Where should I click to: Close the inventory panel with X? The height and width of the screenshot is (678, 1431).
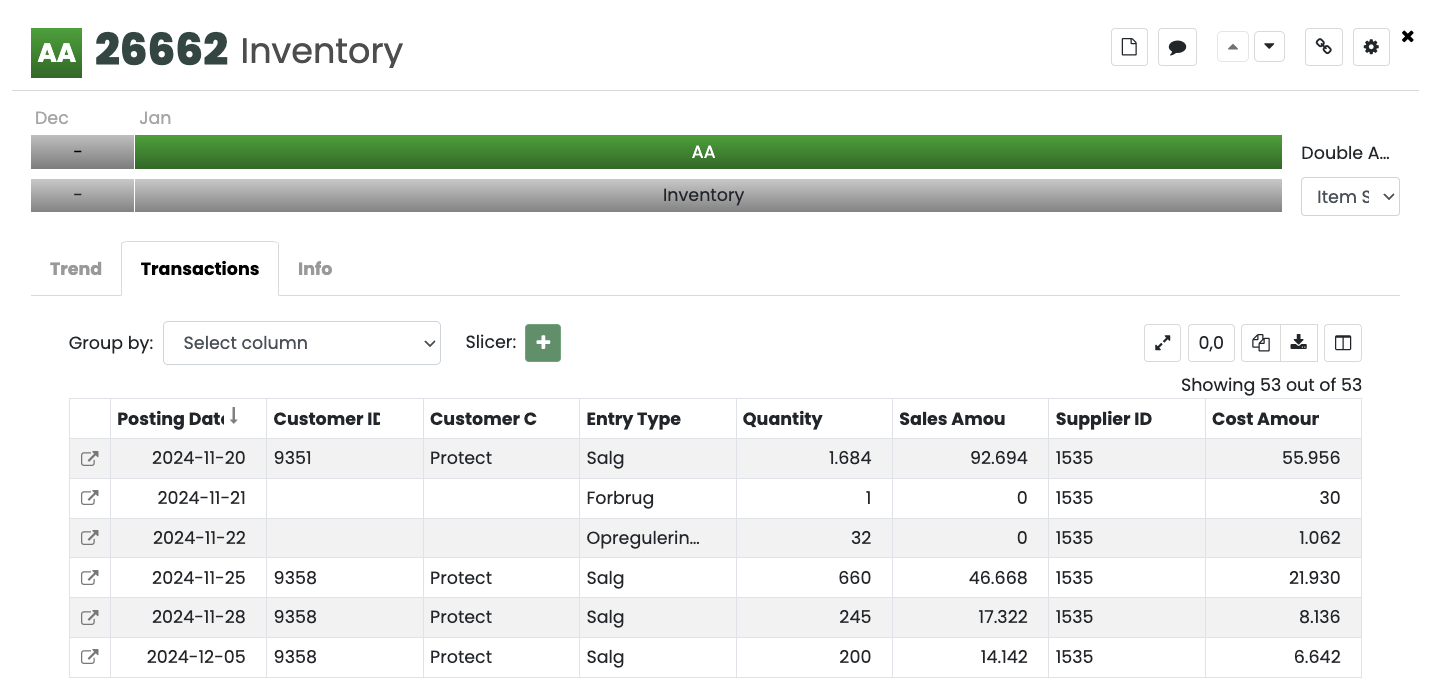(x=1407, y=36)
